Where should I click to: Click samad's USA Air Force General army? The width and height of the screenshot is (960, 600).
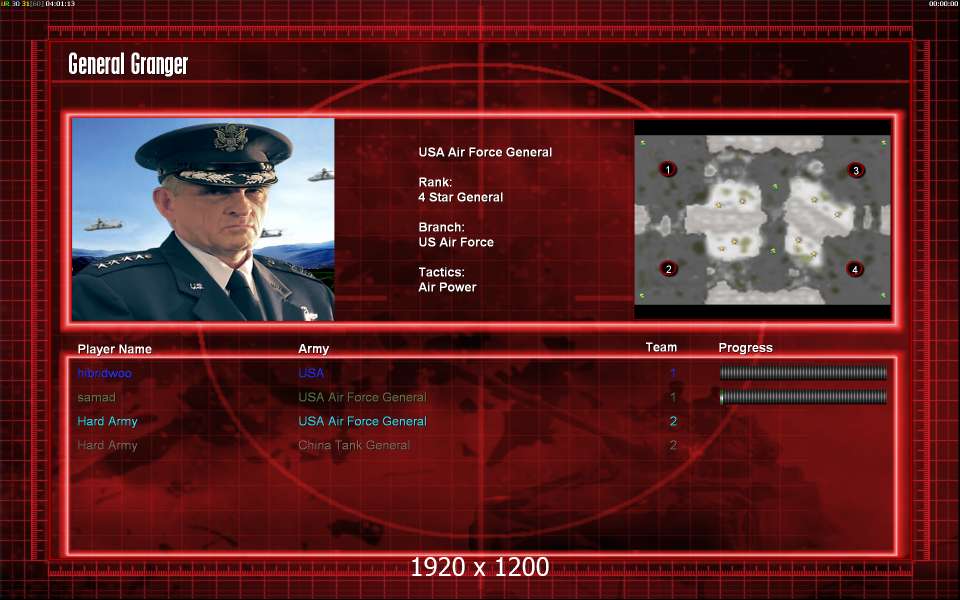(362, 397)
